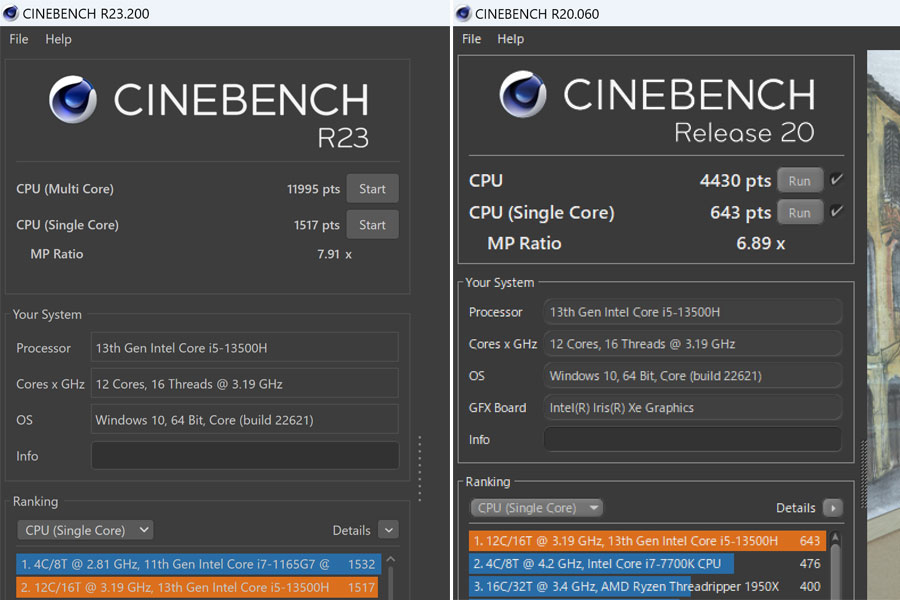Open the Help menu in Cinebench R20
This screenshot has height=600, width=900.
click(510, 39)
